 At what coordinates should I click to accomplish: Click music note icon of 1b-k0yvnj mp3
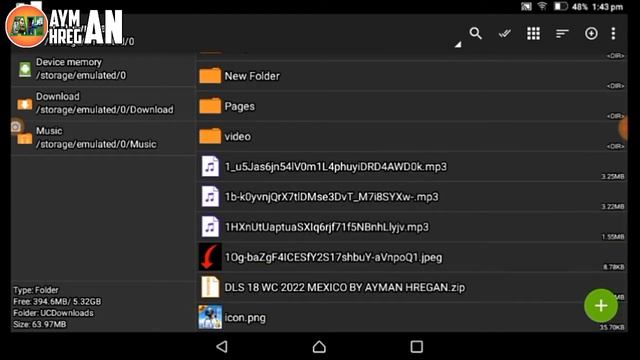pos(210,197)
